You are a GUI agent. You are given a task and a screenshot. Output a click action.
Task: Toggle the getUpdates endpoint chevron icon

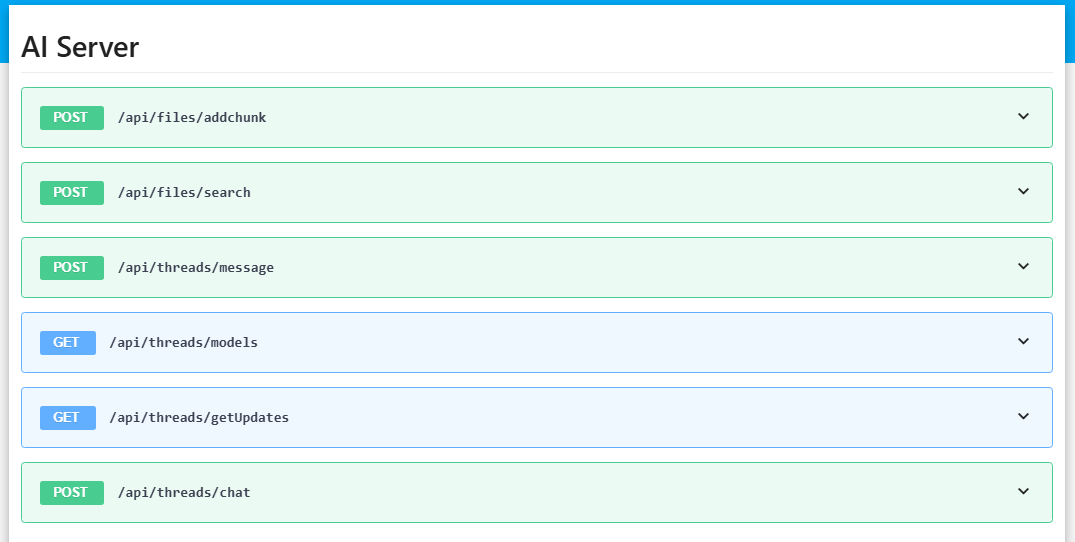[1023, 417]
